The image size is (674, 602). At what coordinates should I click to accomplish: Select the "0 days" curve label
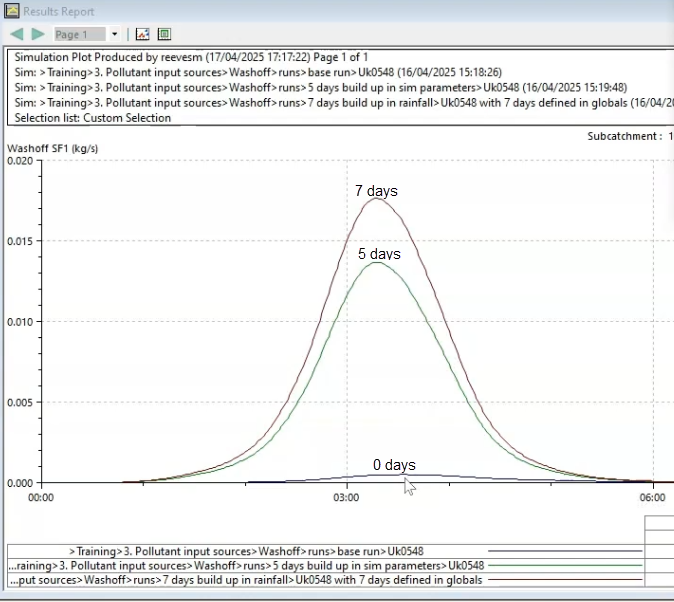click(x=394, y=465)
